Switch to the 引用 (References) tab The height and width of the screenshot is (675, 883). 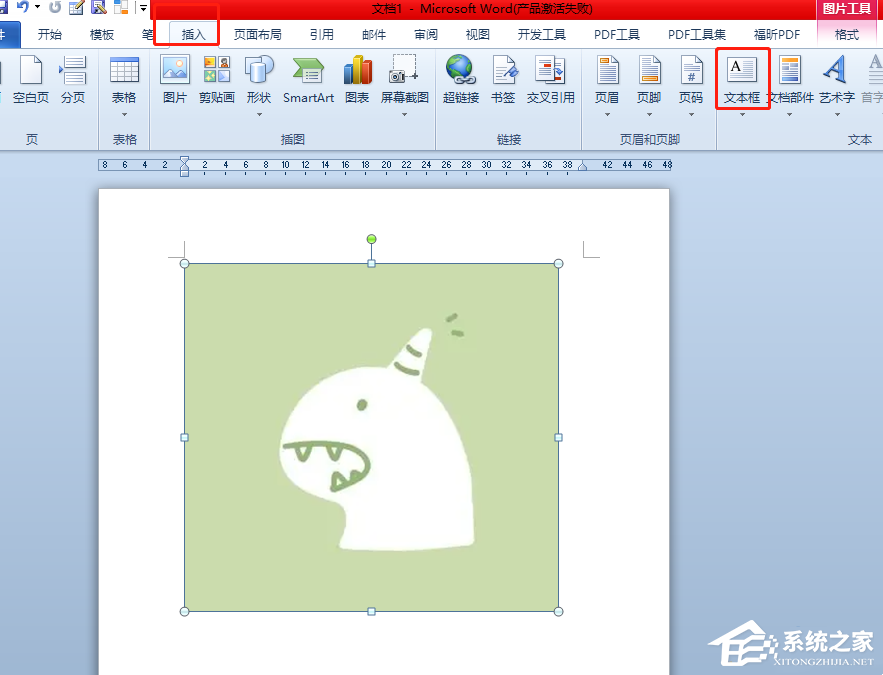[x=322, y=35]
